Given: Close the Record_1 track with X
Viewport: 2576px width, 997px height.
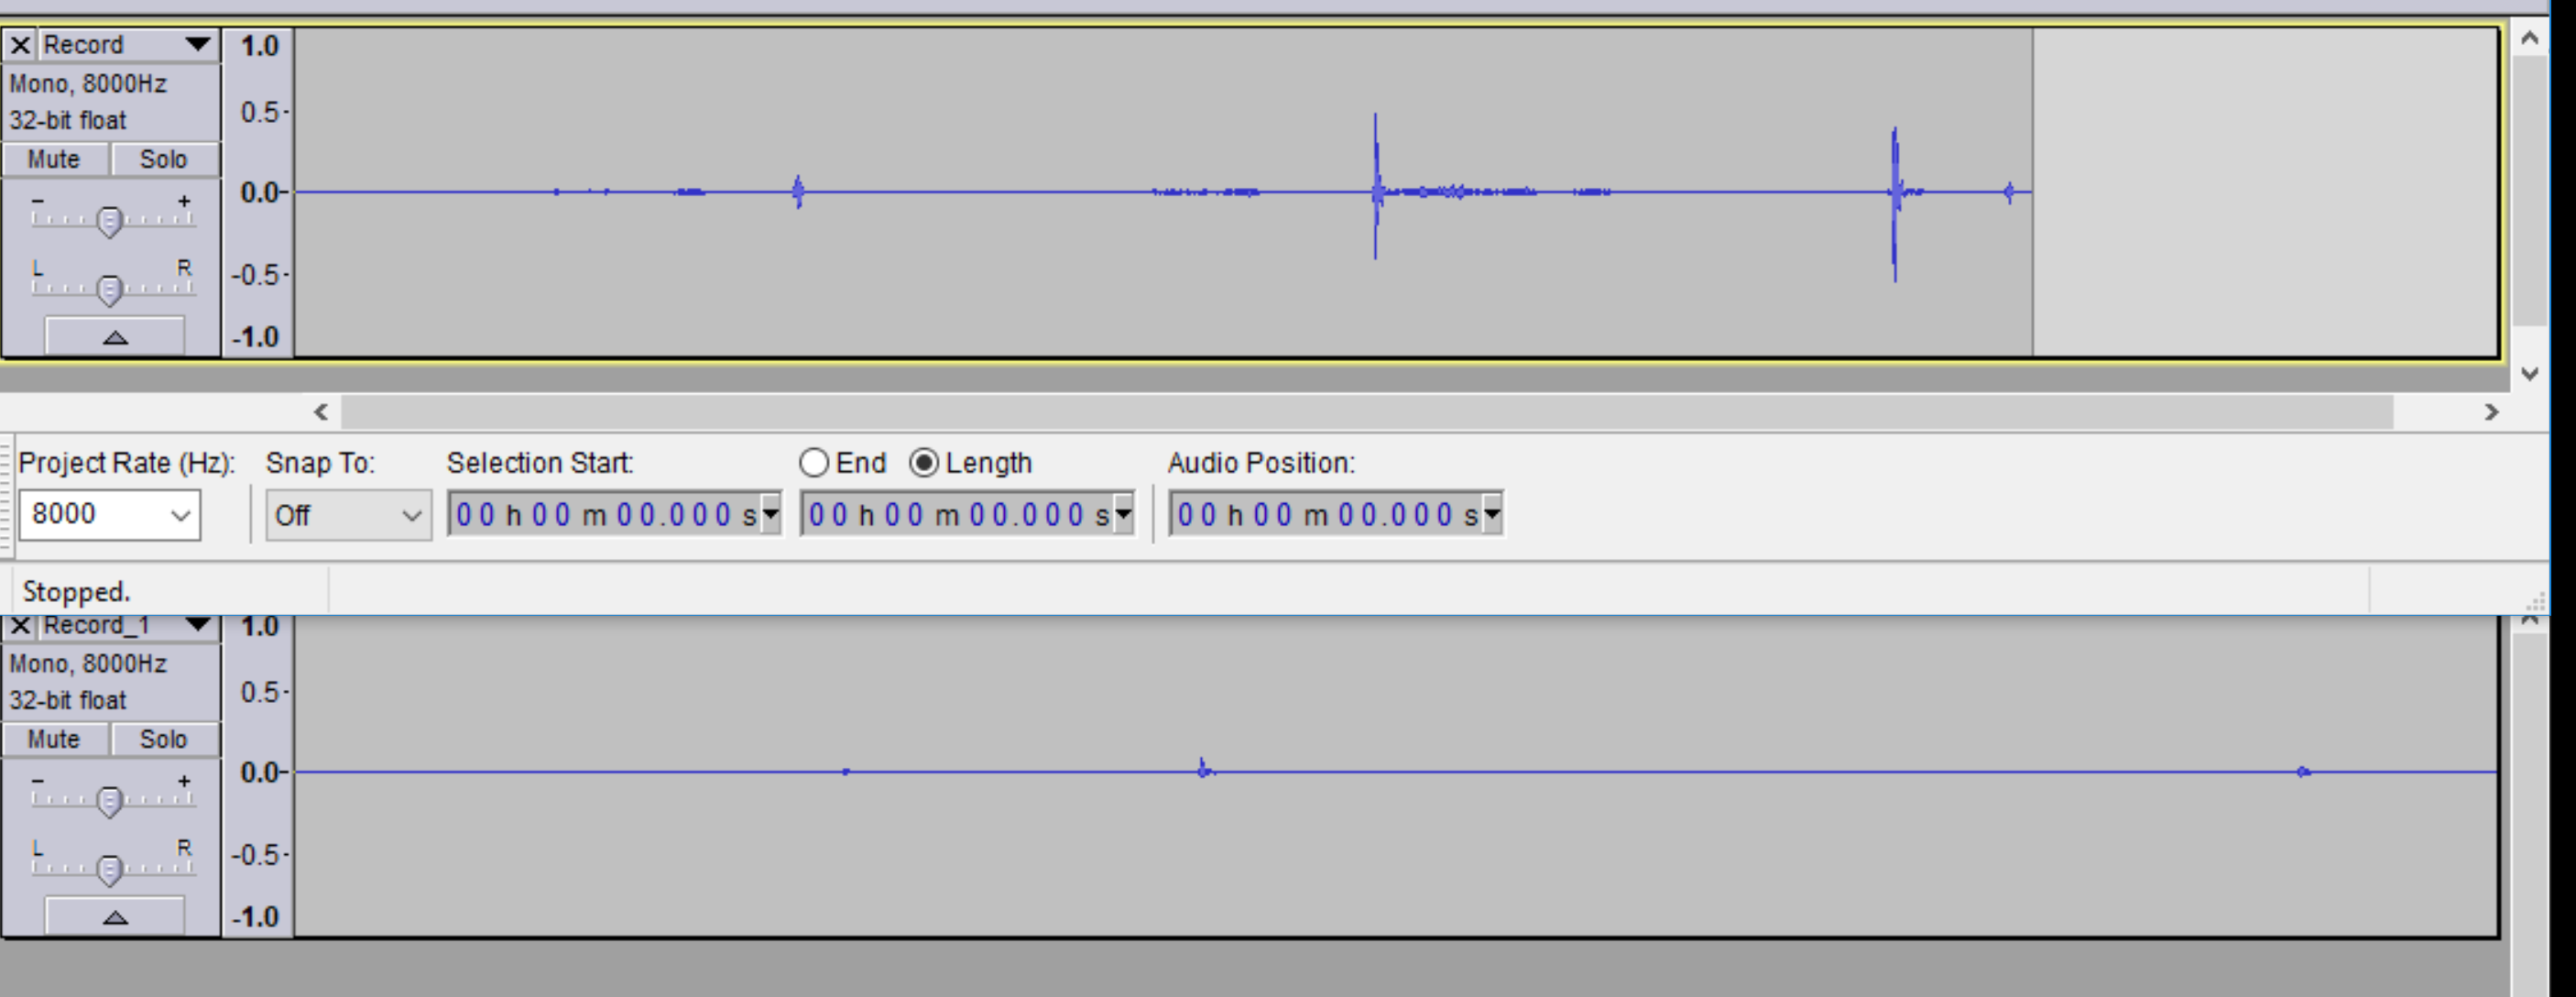Looking at the screenshot, I should [20, 627].
